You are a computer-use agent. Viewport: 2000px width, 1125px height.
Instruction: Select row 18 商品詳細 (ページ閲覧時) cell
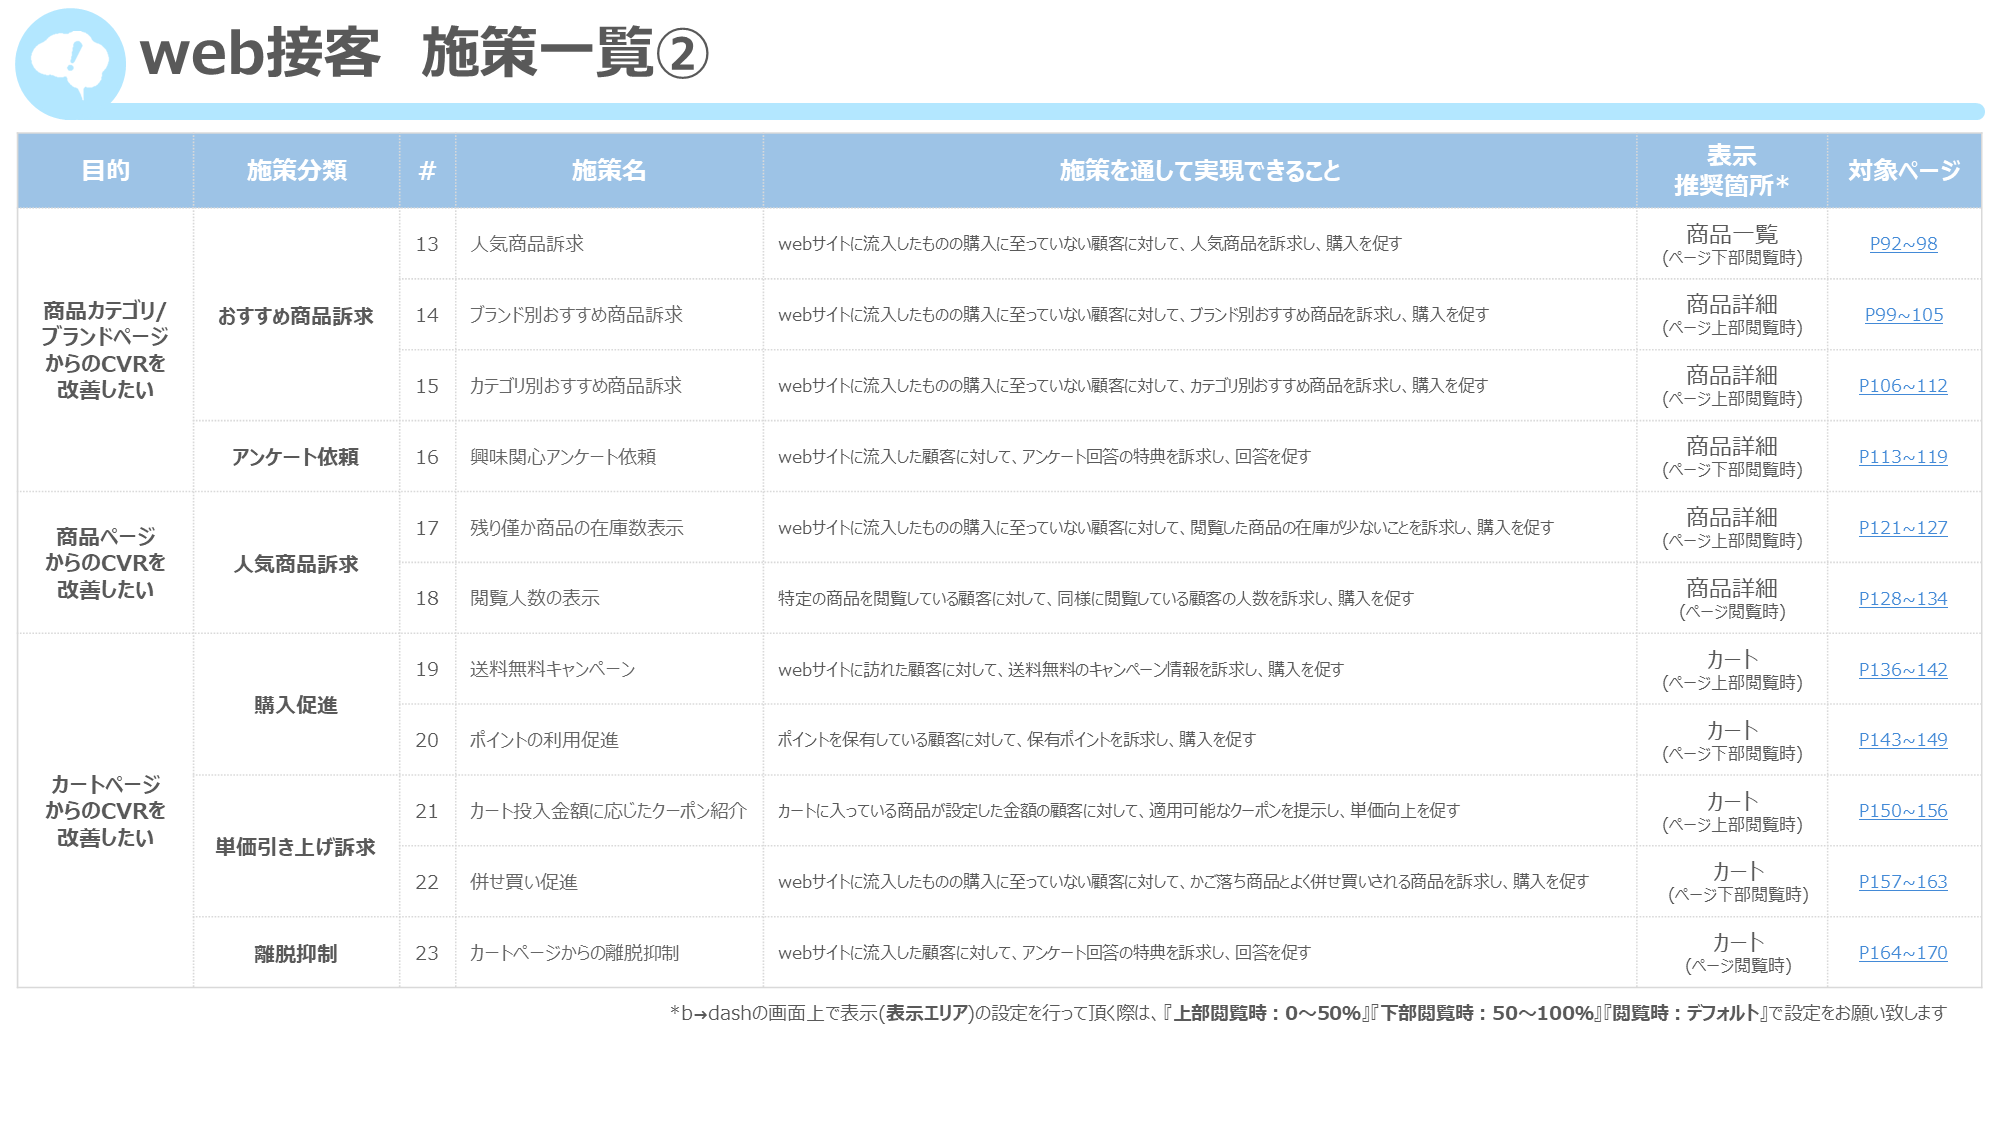tap(1732, 599)
